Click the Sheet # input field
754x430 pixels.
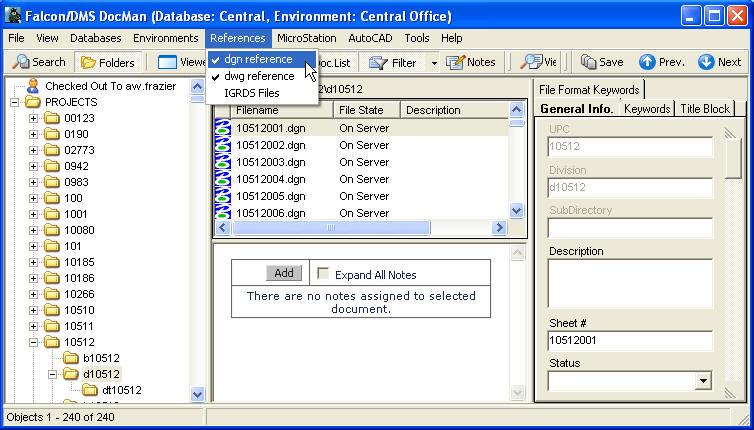coord(630,341)
